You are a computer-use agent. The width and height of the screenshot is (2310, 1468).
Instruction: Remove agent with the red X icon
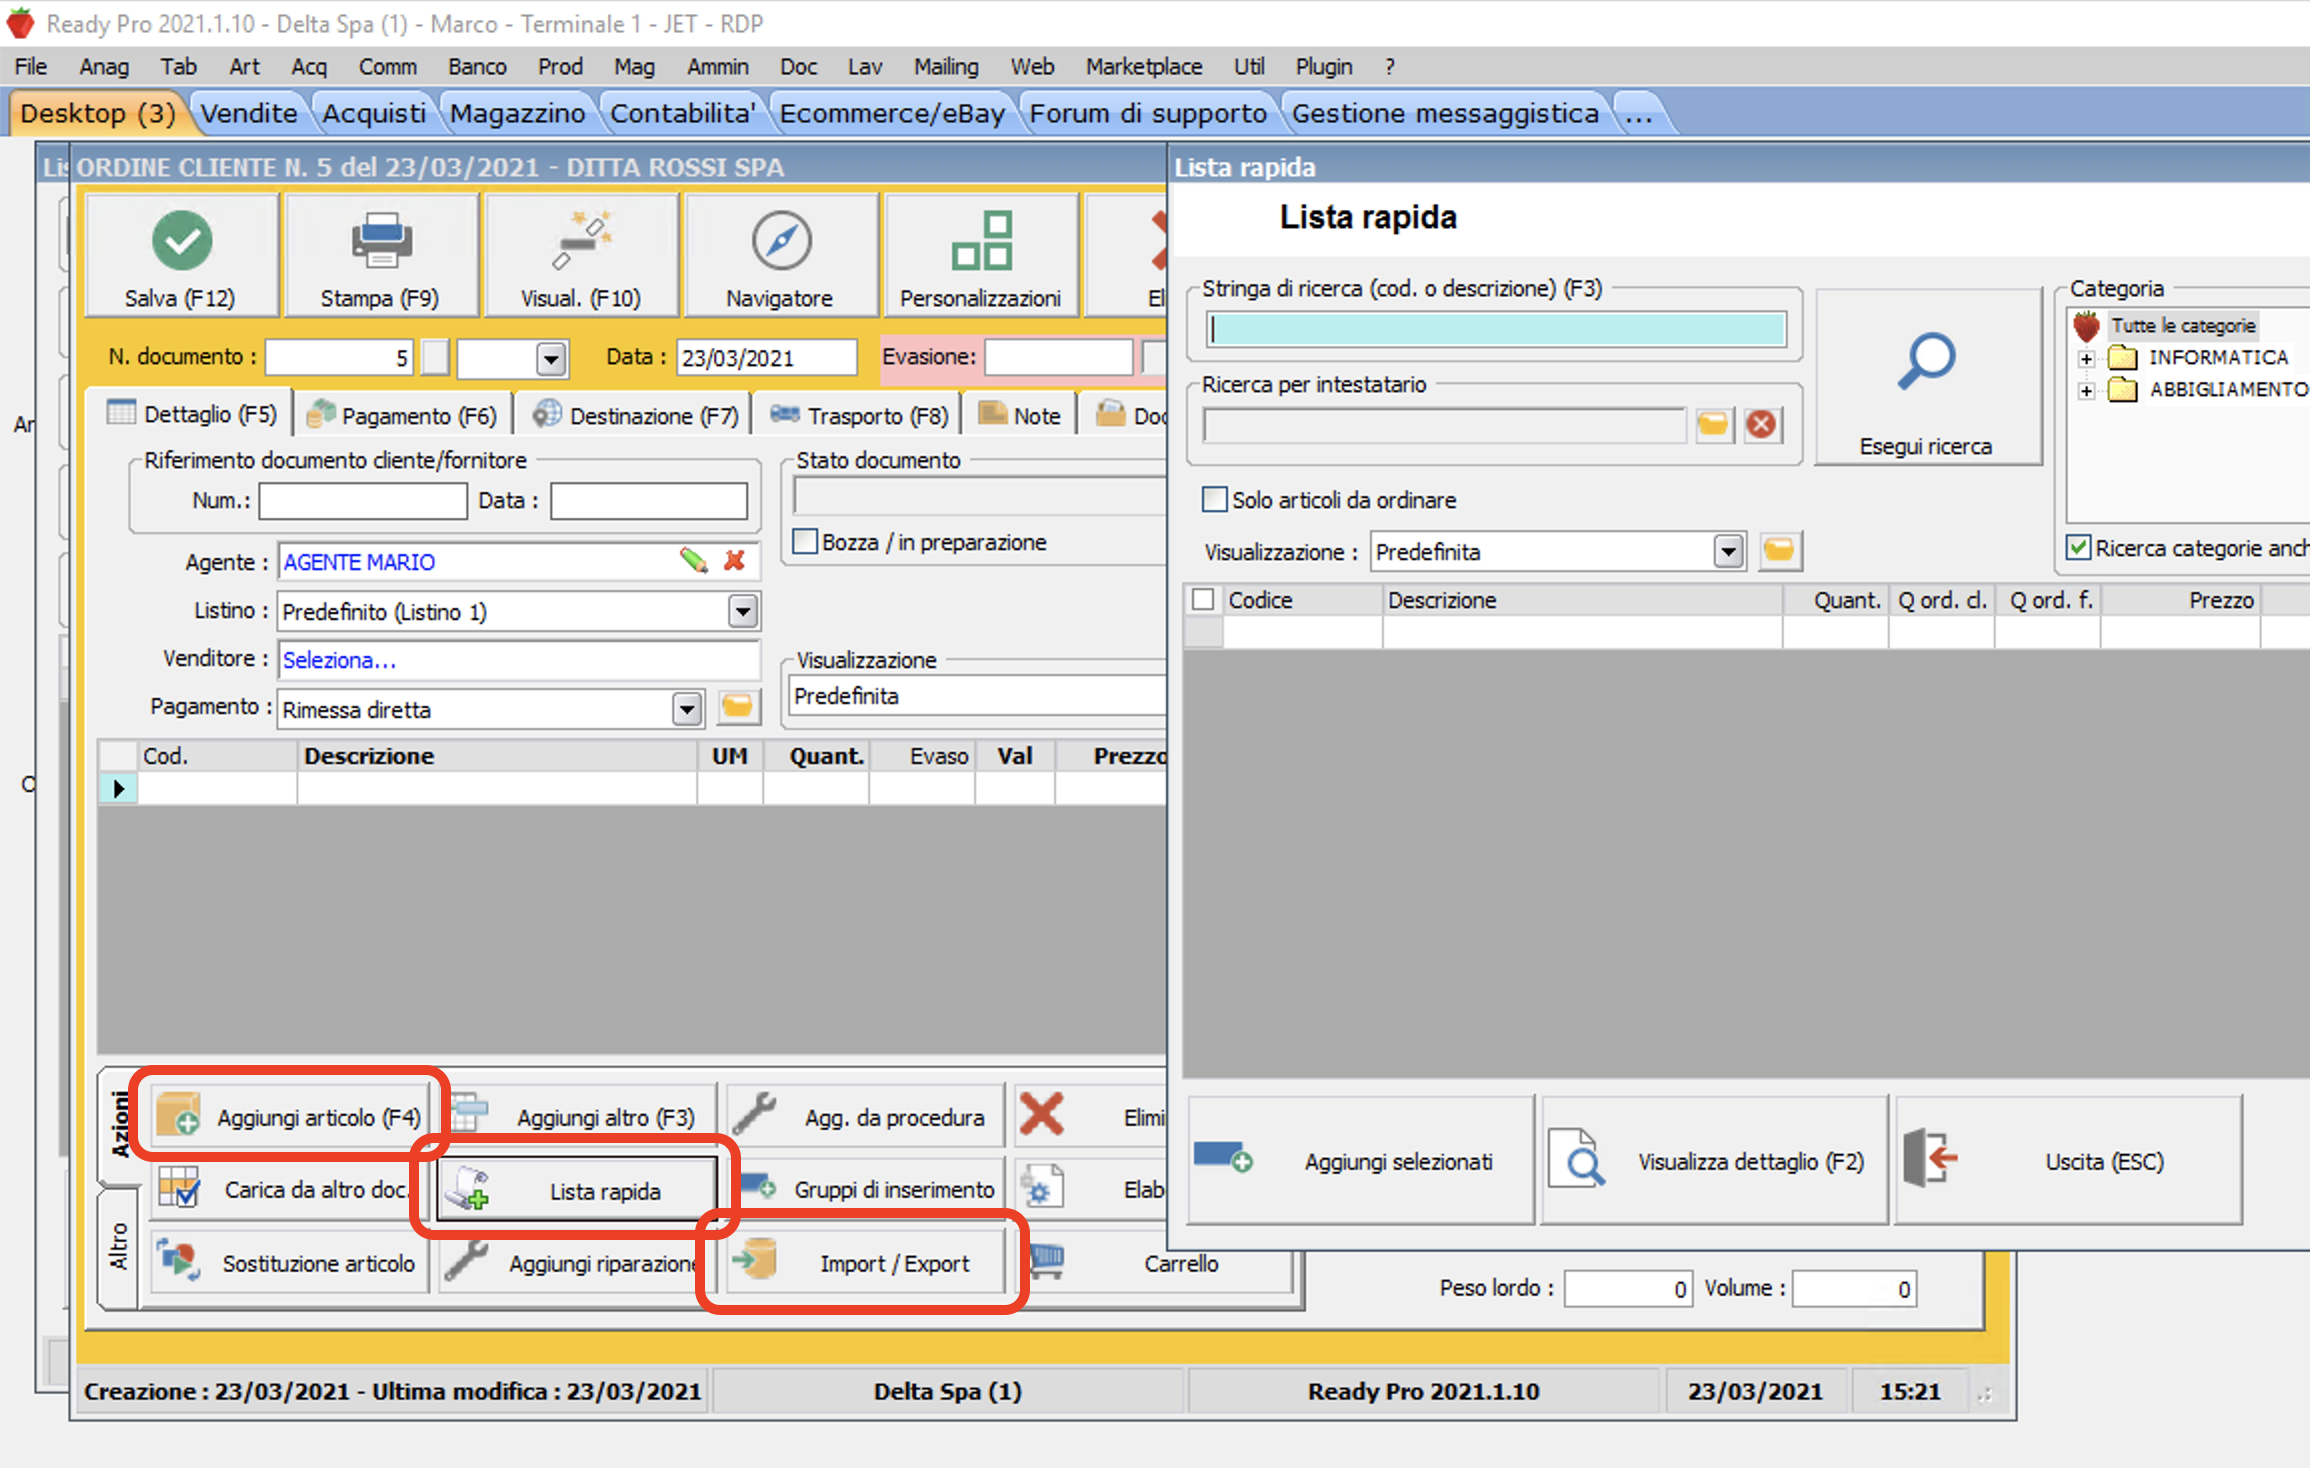tap(735, 560)
